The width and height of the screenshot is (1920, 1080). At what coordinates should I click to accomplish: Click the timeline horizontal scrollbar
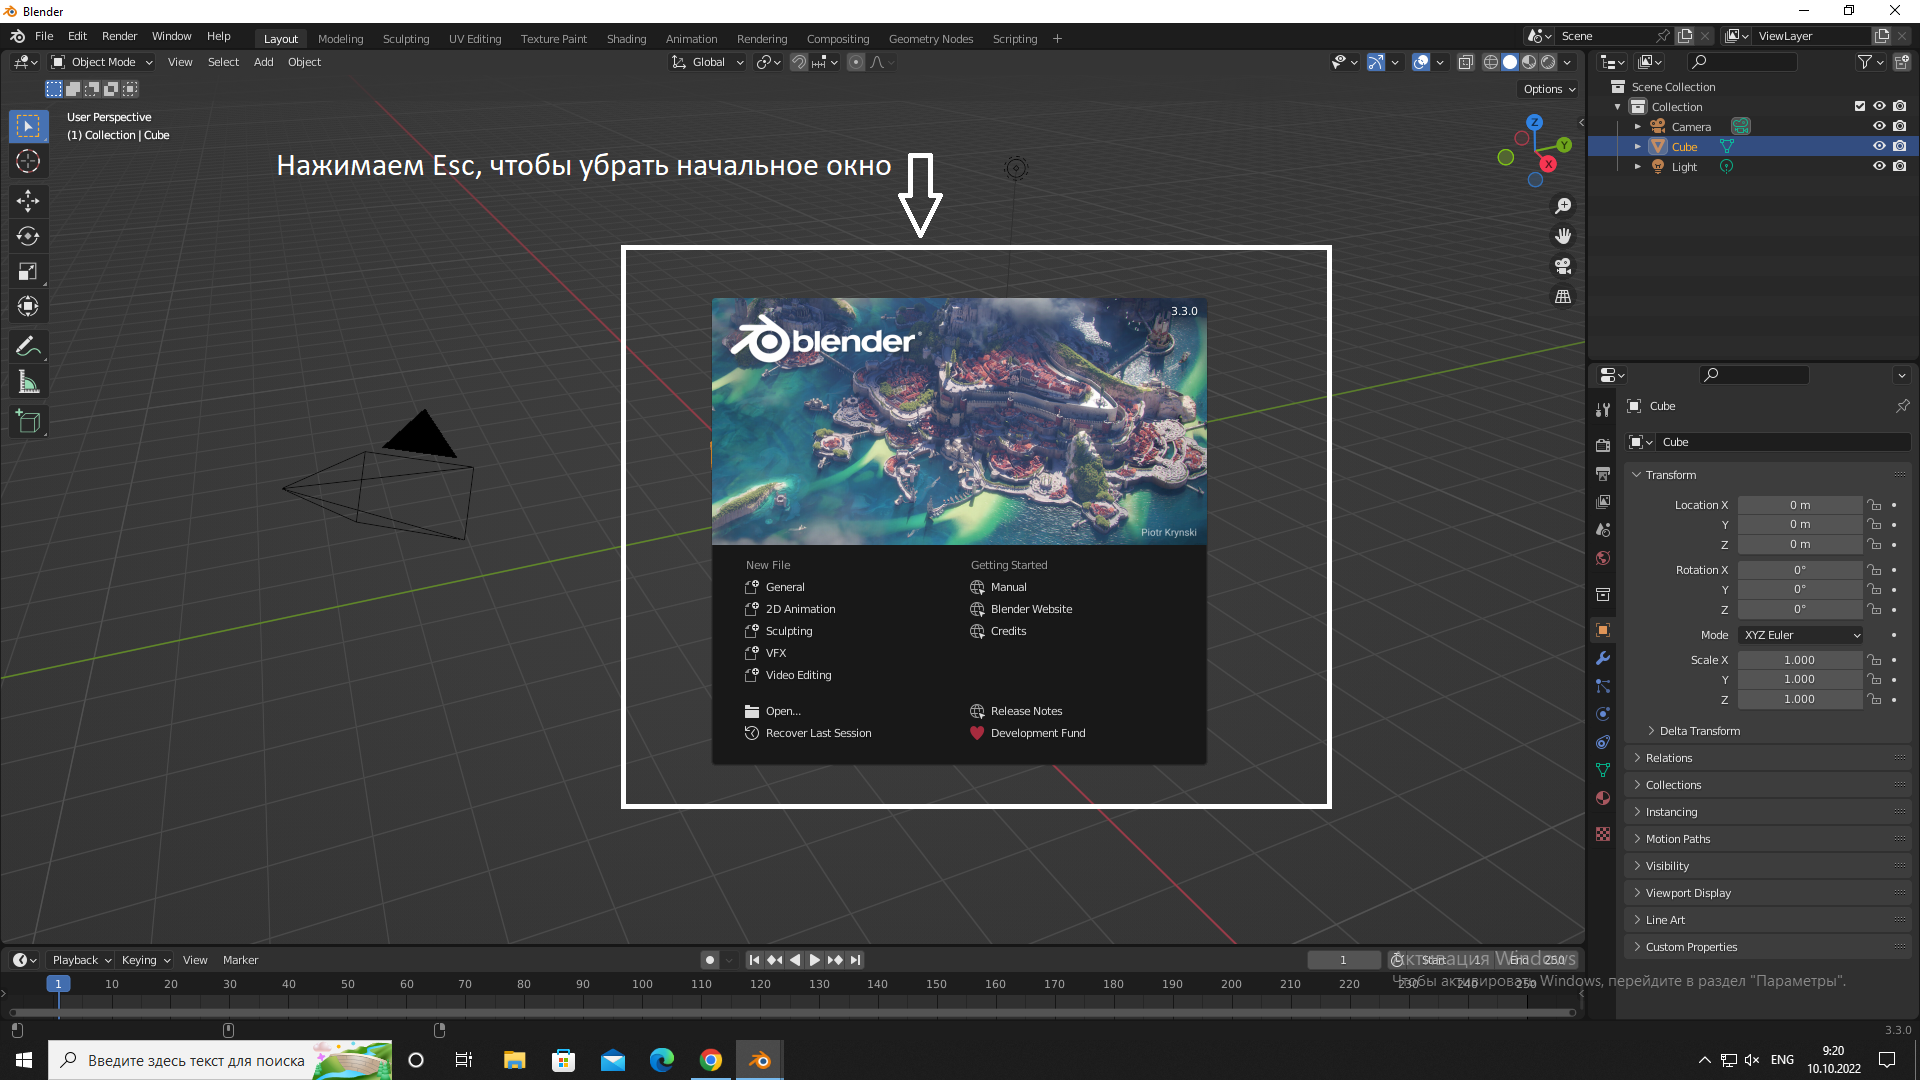(x=790, y=1013)
